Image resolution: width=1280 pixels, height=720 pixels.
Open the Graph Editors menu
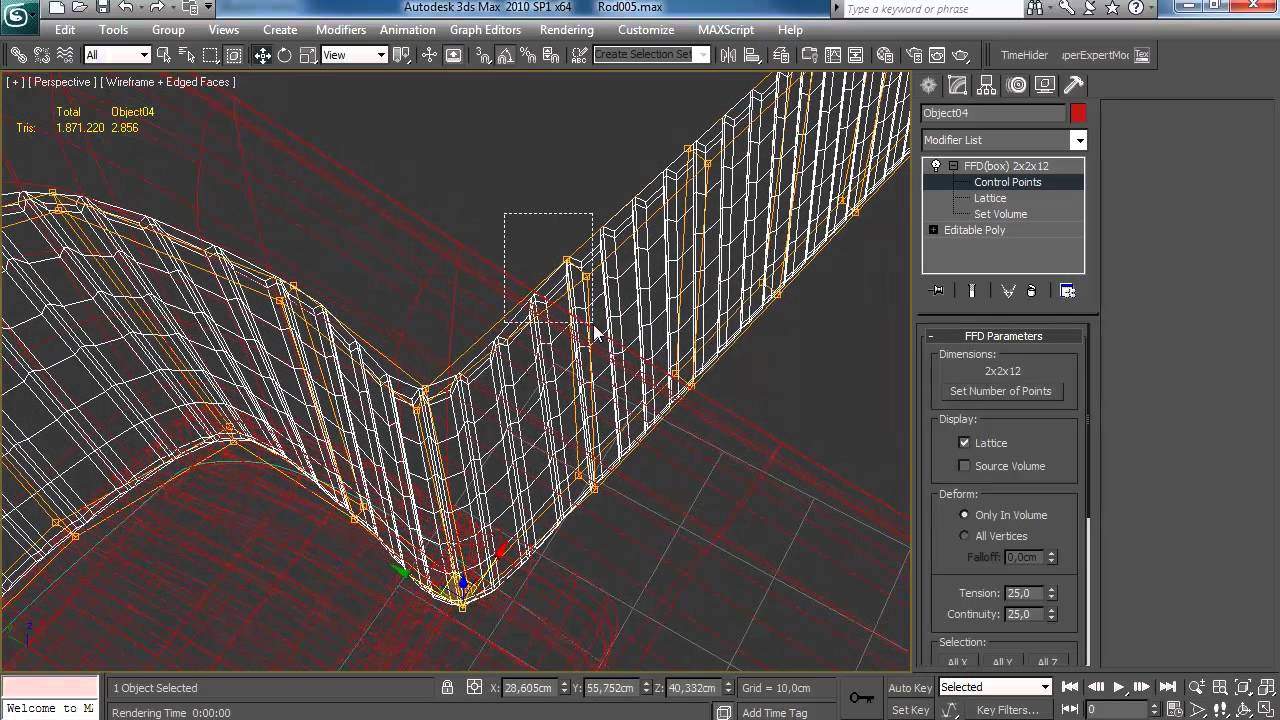[x=485, y=30]
